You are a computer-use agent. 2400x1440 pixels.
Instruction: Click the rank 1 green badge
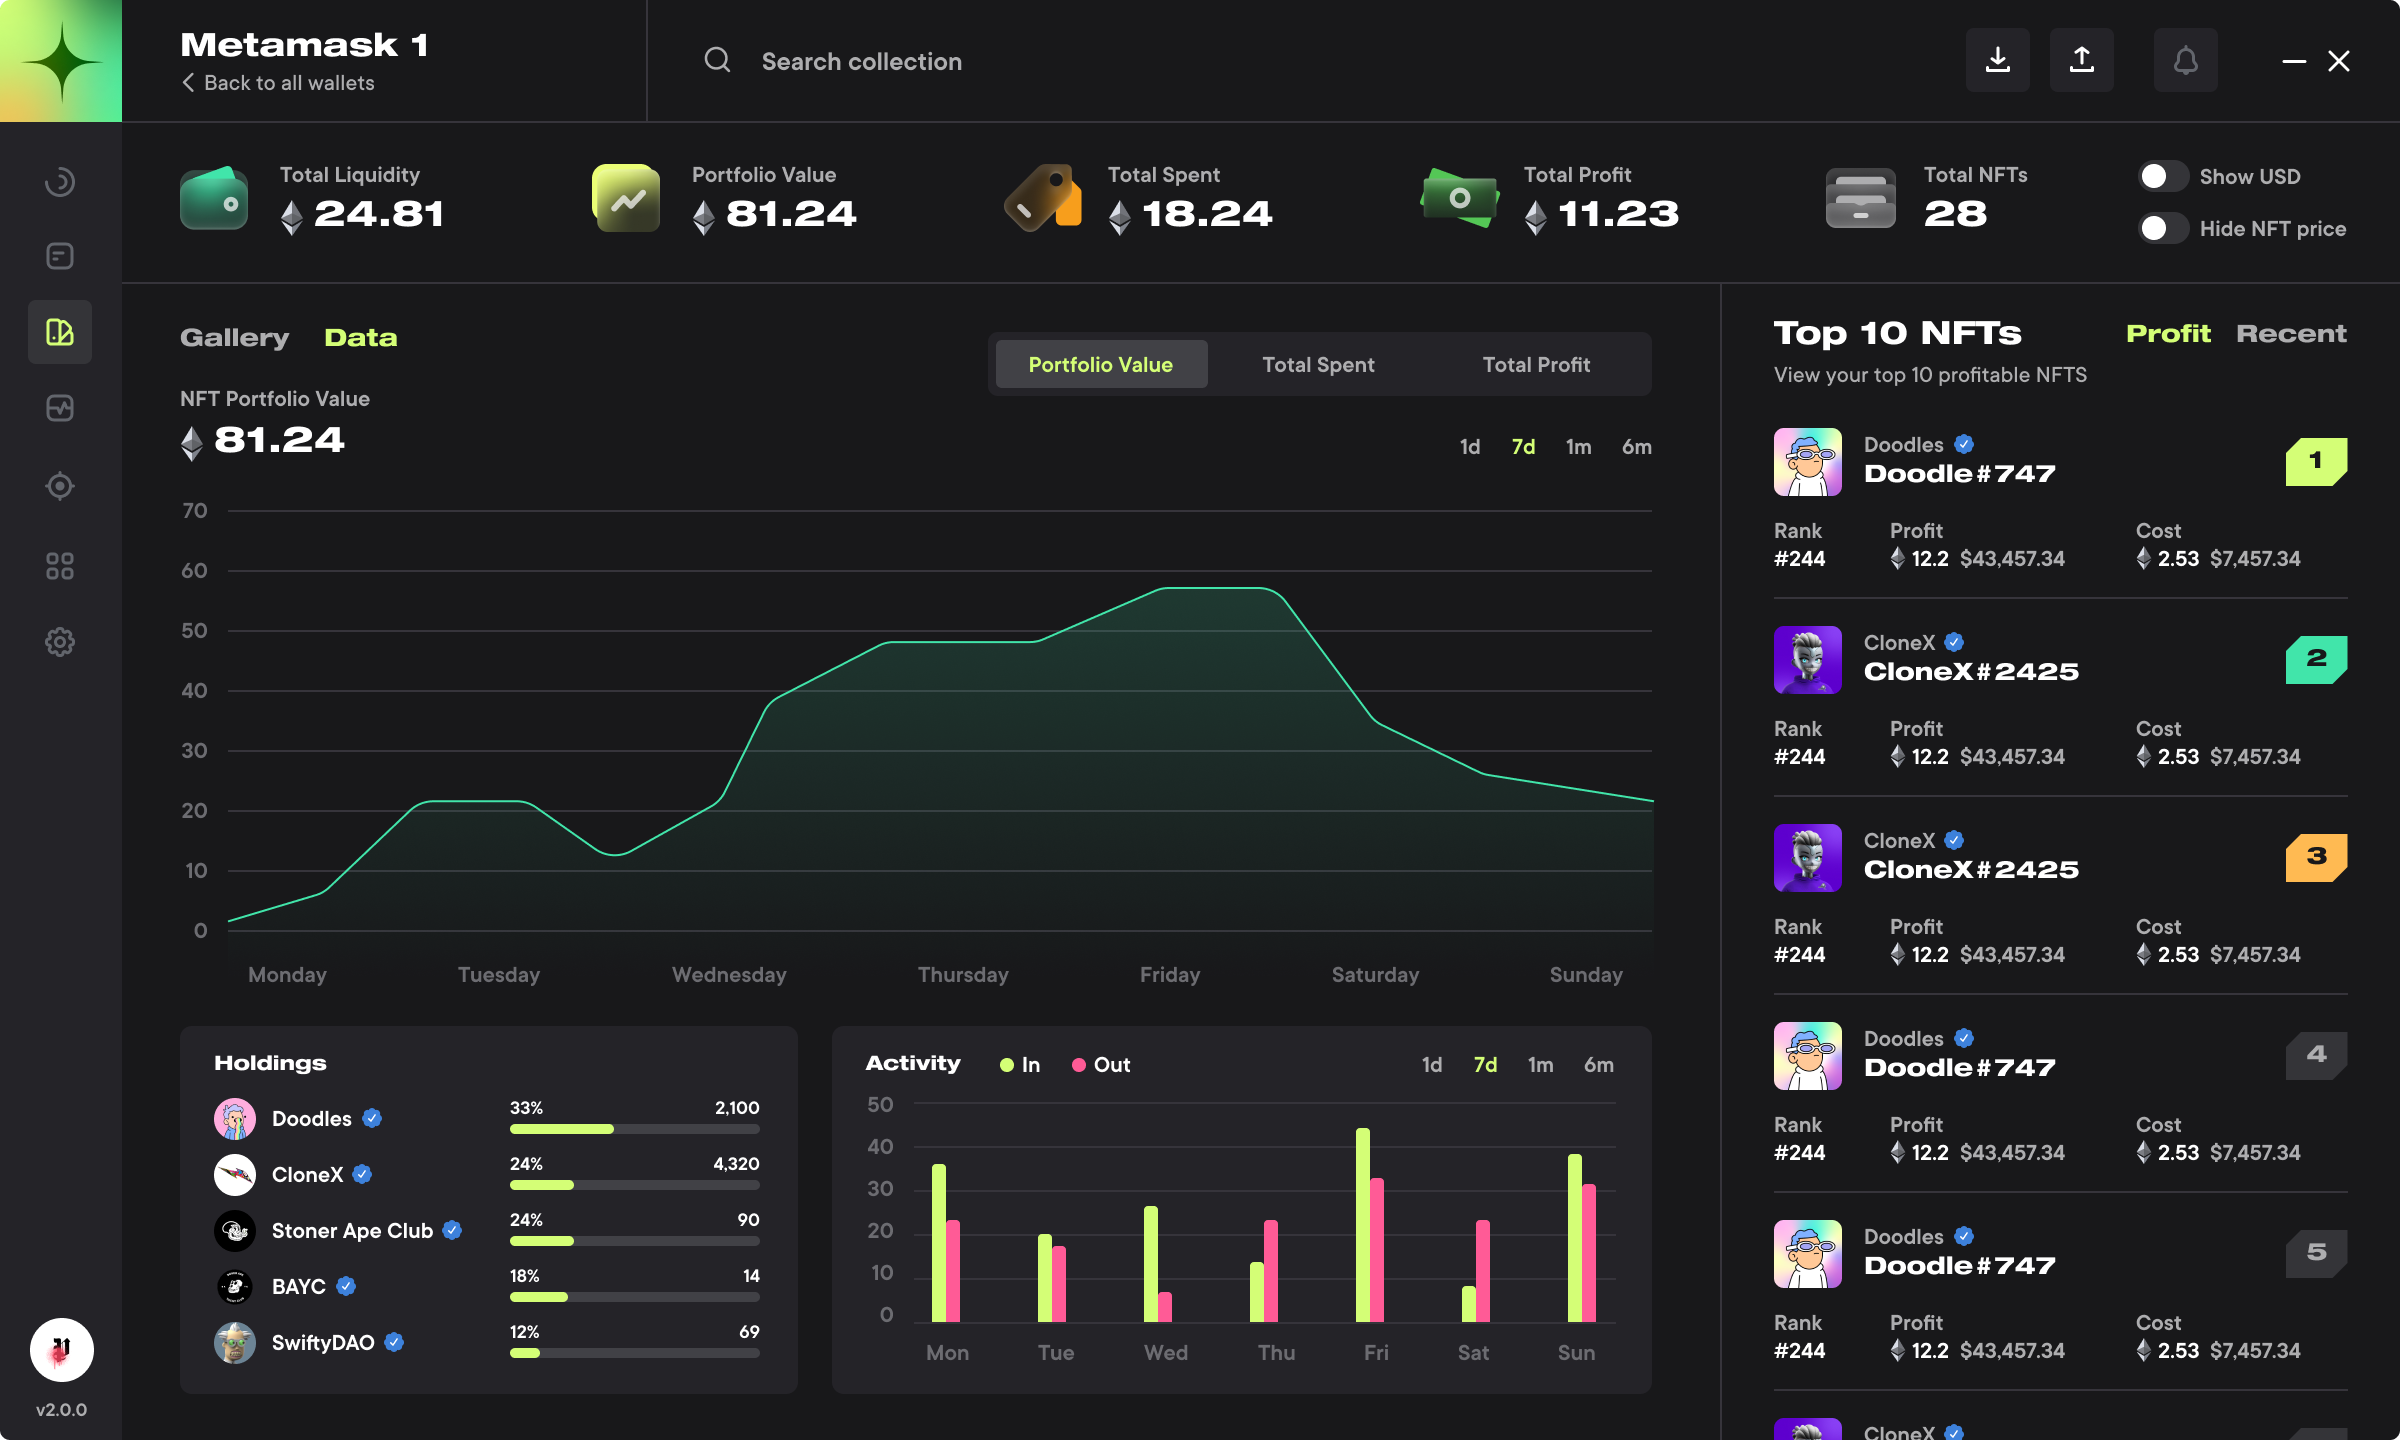pos(2316,461)
